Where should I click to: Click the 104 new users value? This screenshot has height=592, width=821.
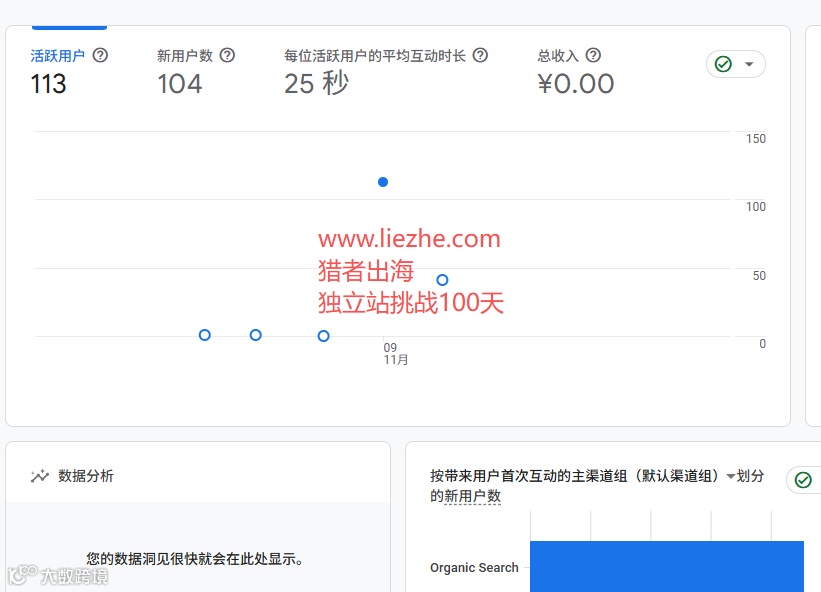180,84
